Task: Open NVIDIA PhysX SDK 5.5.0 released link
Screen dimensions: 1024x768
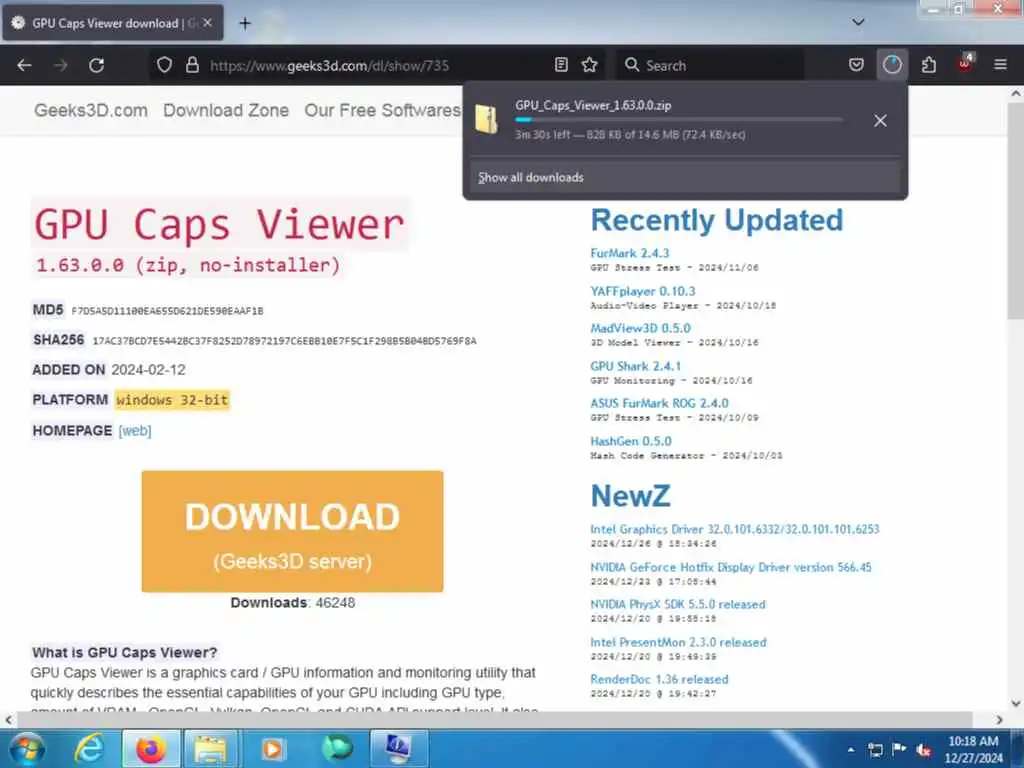Action: click(x=678, y=605)
